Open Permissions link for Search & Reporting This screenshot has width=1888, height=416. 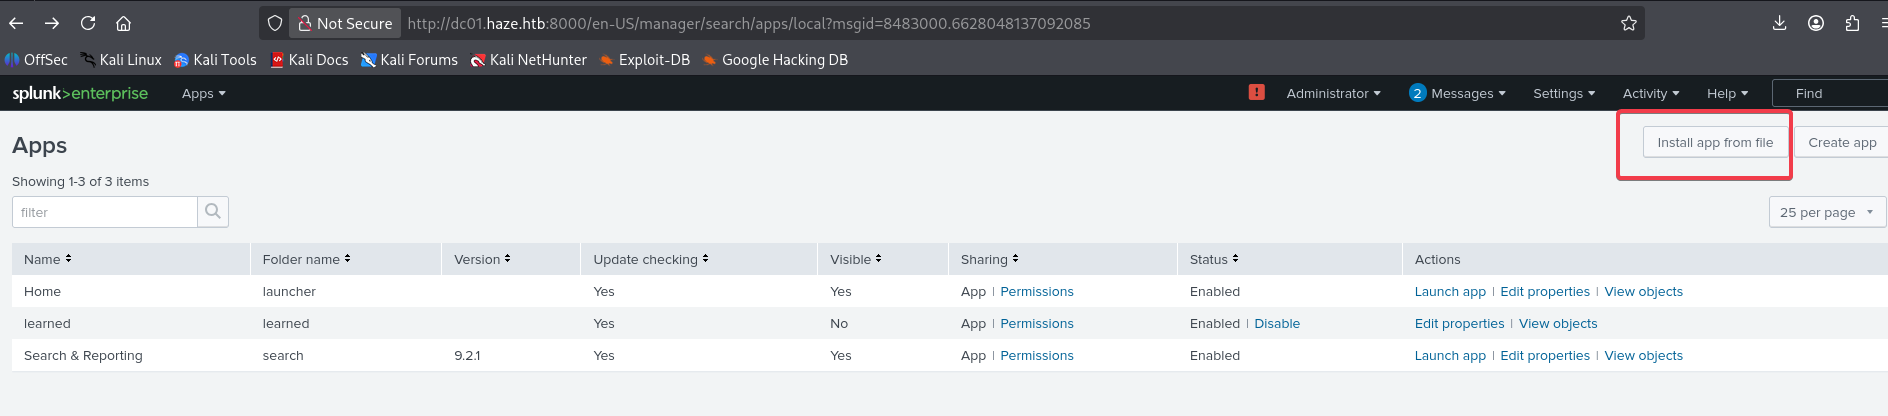1036,356
